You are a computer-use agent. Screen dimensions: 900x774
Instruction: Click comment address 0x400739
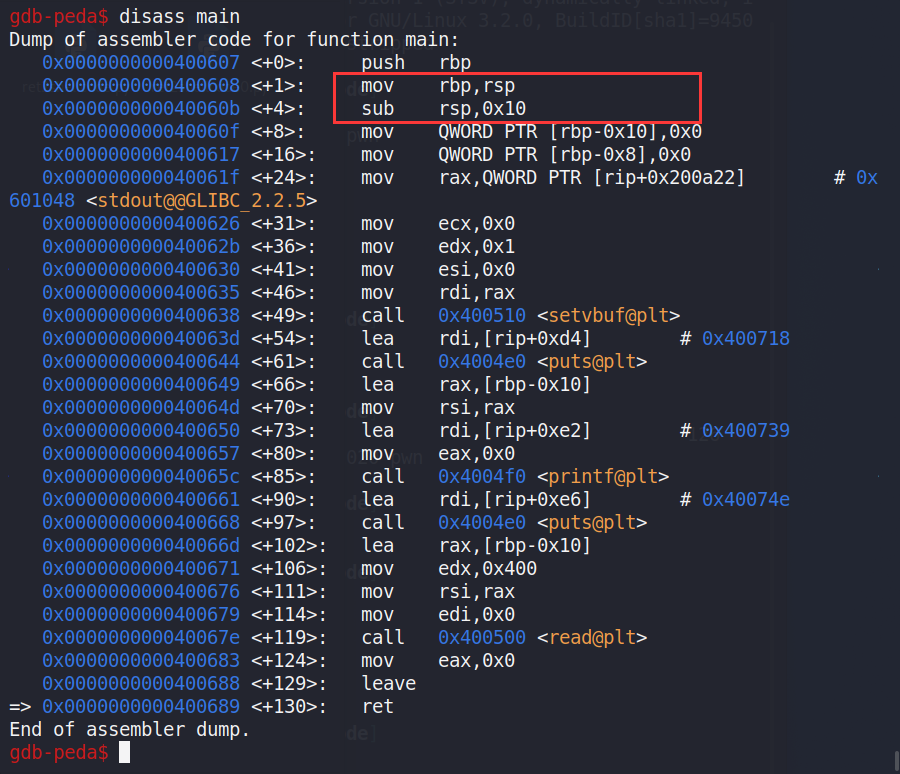click(746, 431)
